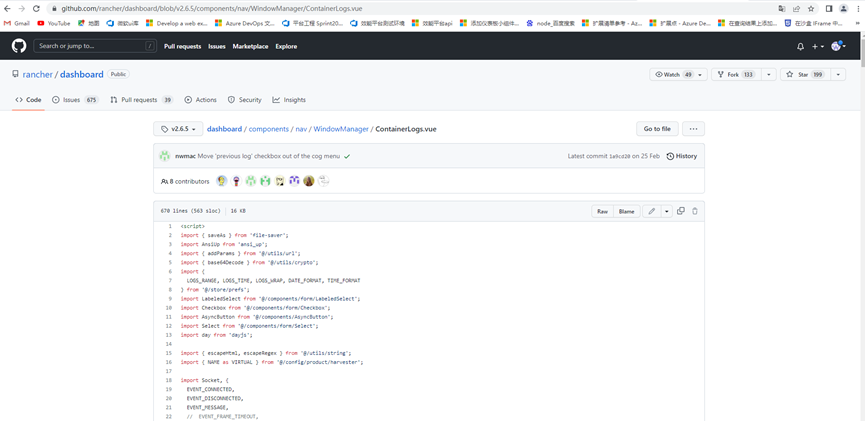The width and height of the screenshot is (865, 421).
Task: Open the notifications bell
Action: click(800, 47)
